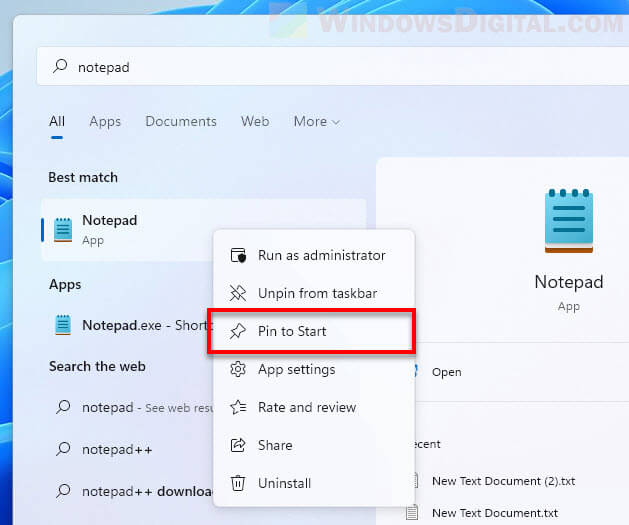
Task: Click the 'notepad - See web results' suggestion
Action: [128, 407]
